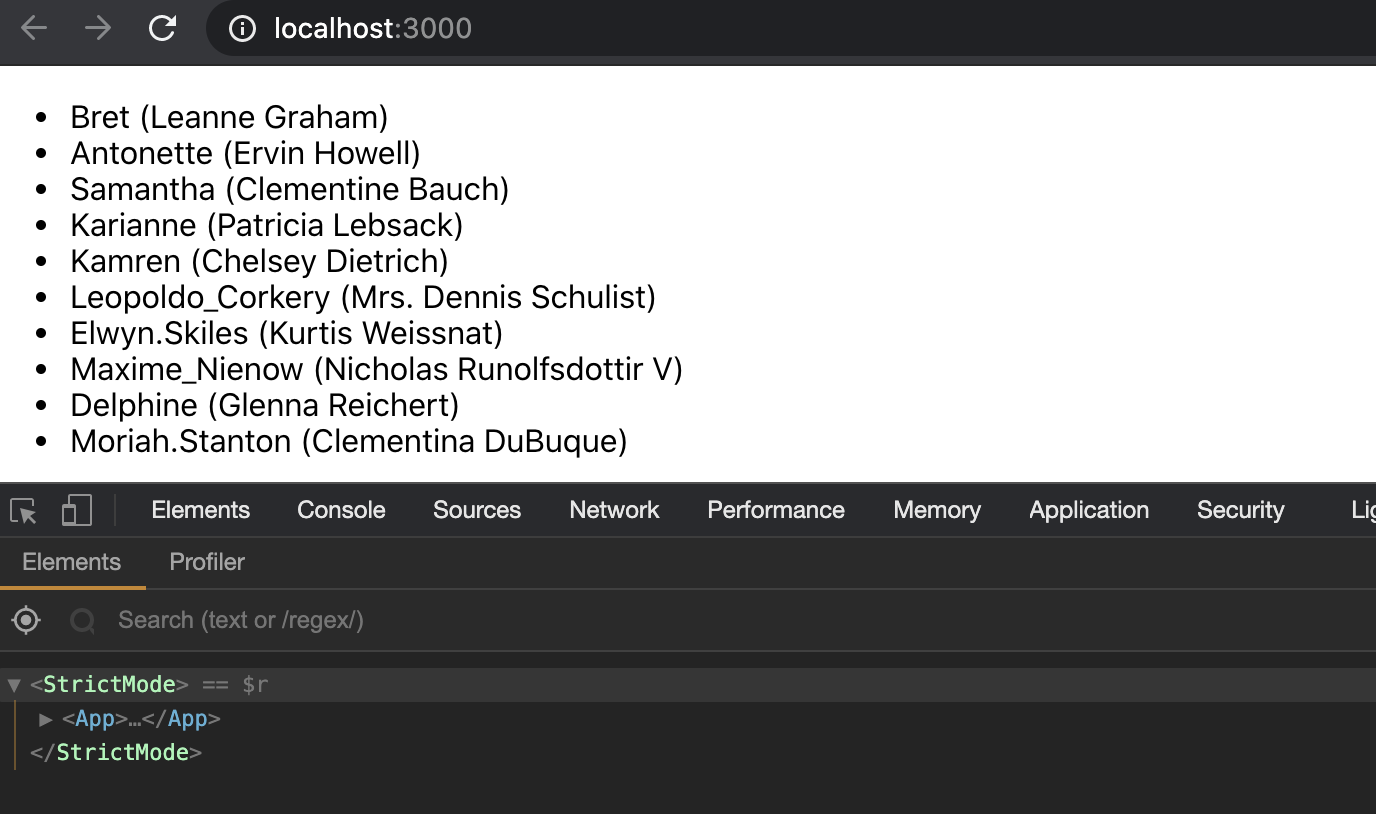Image resolution: width=1376 pixels, height=814 pixels.
Task: Click list item Bret (Leanne Graham)
Action: point(229,118)
